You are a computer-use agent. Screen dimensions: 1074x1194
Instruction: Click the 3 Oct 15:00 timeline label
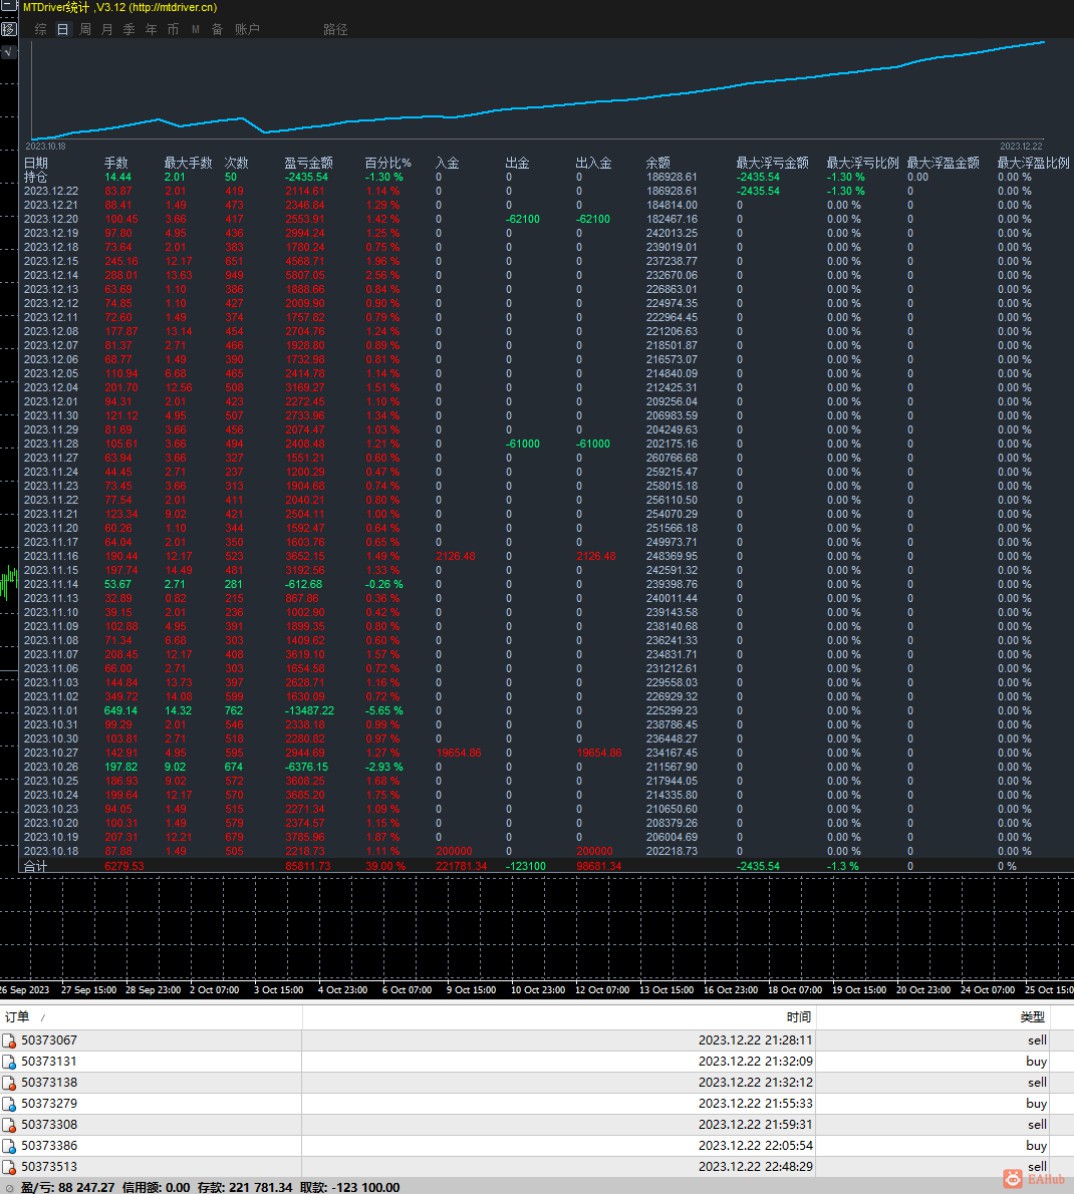[x=278, y=990]
